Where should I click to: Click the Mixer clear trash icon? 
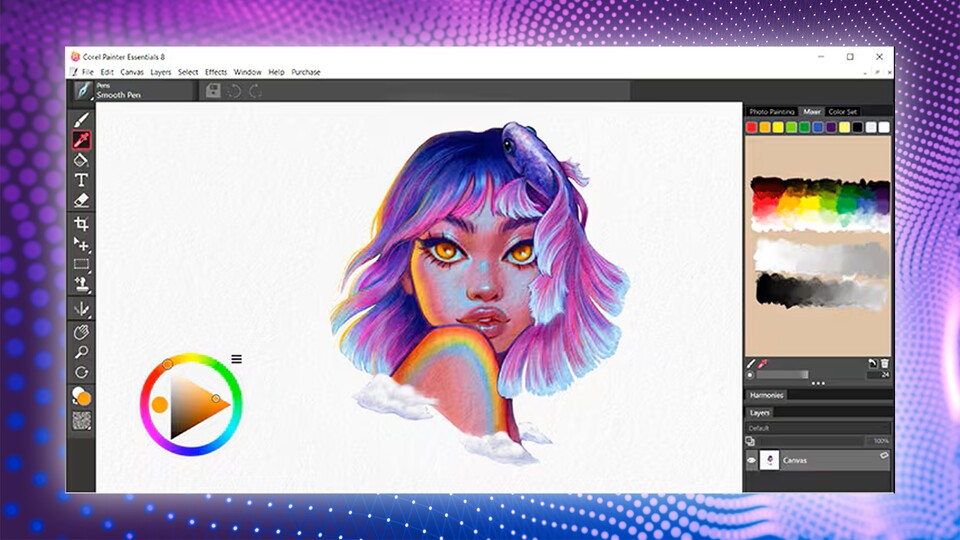tap(885, 364)
